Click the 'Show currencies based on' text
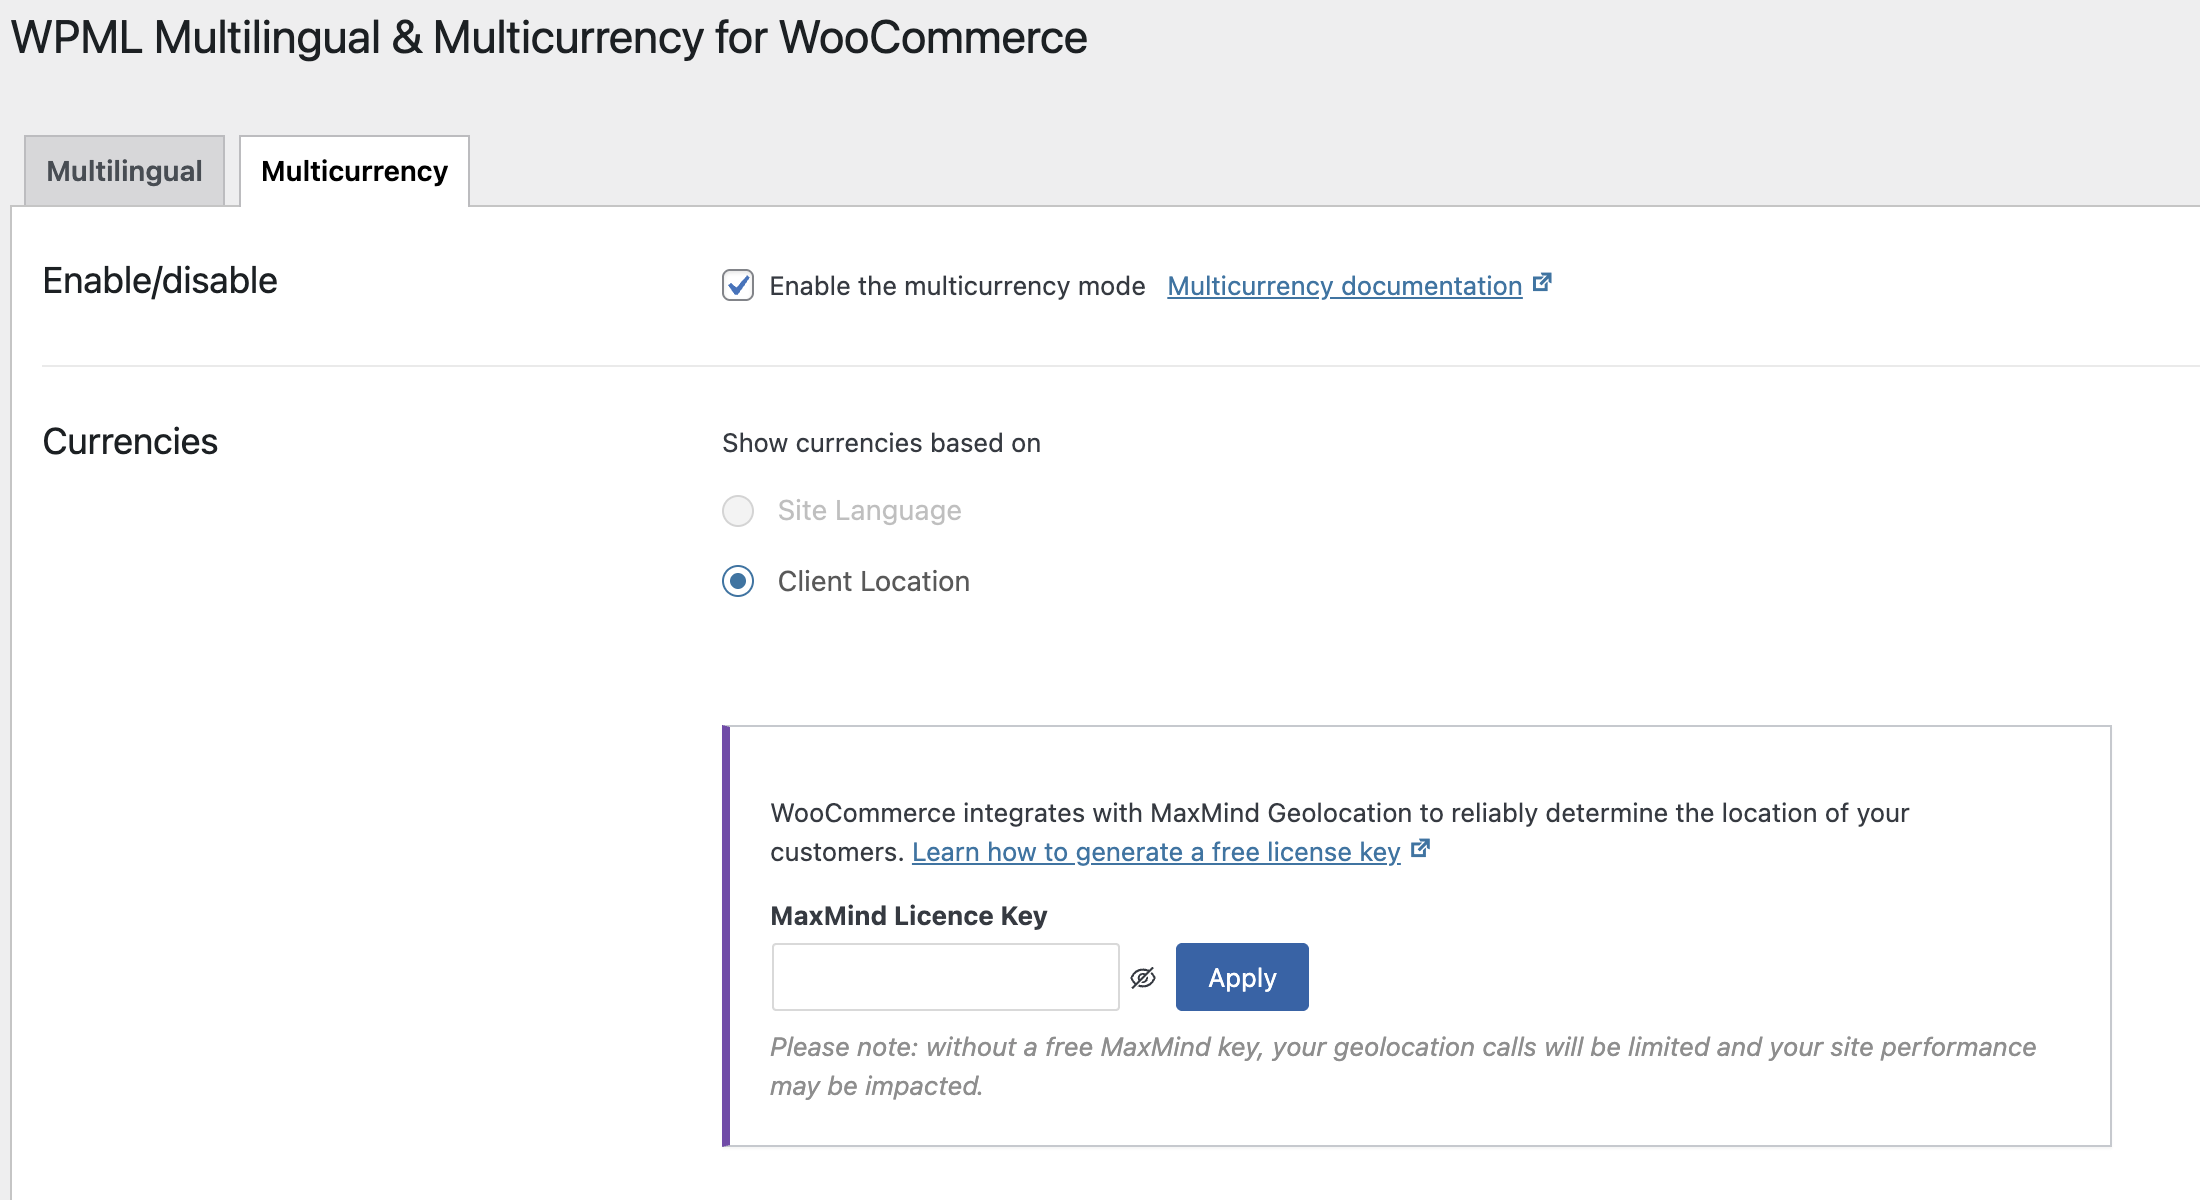This screenshot has width=2200, height=1200. pyautogui.click(x=881, y=443)
